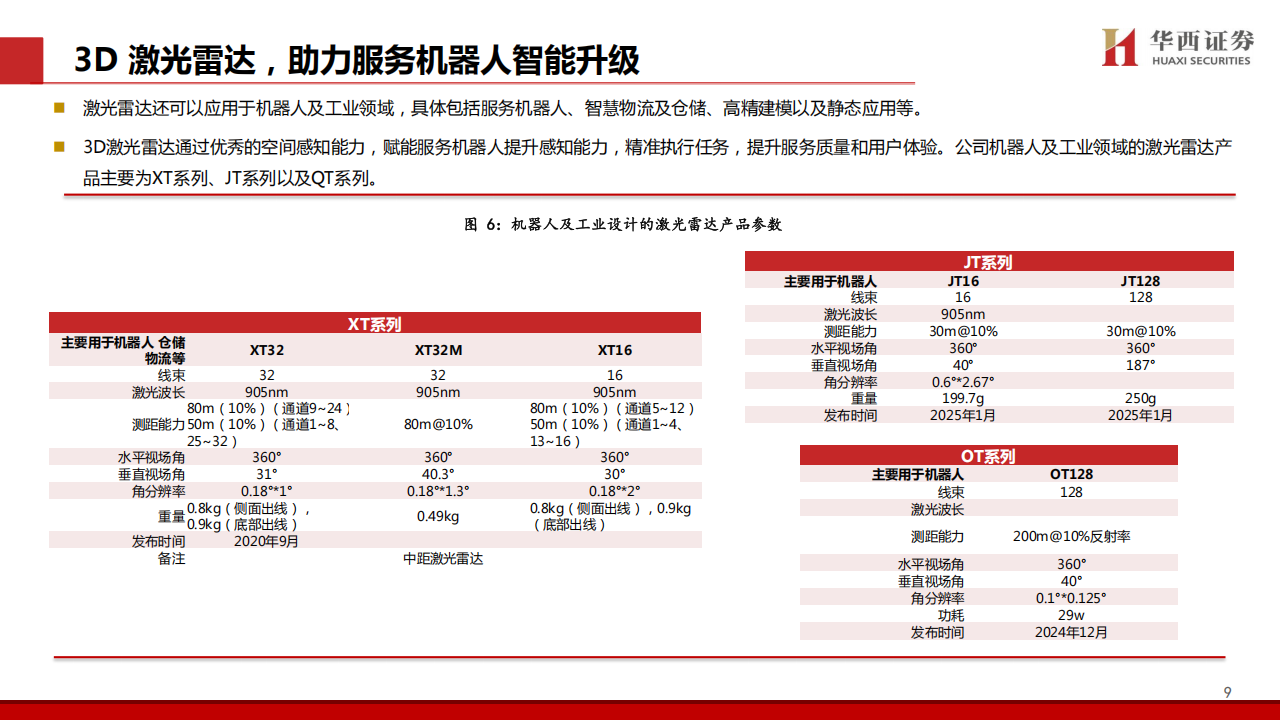
Task: Click '2025年1月' under the JT128 column
Action: pyautogui.click(x=1141, y=415)
